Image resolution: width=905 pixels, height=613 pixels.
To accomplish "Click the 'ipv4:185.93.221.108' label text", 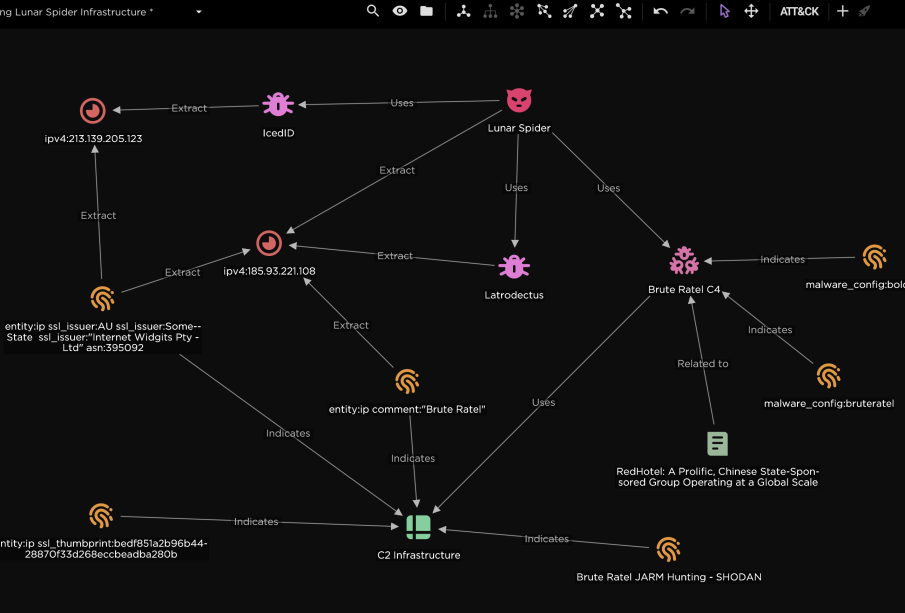I will pos(270,271).
